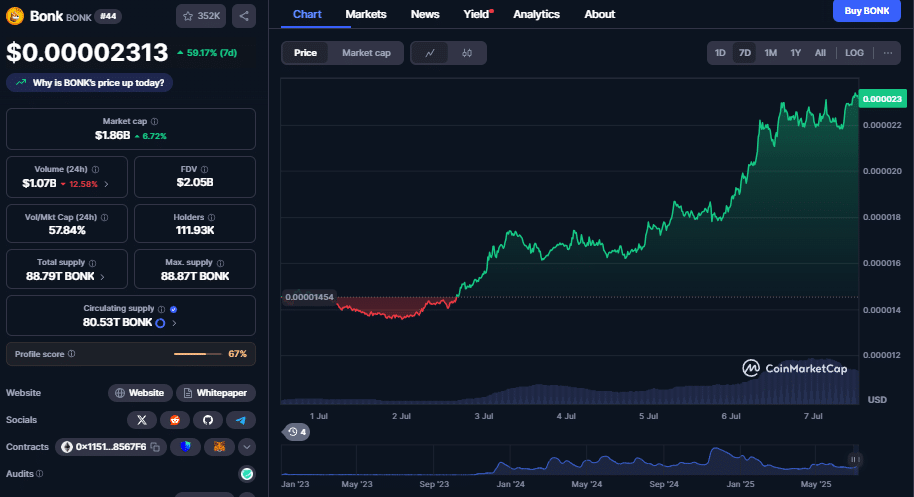Click the Buy BONK button
914x497 pixels.
(x=867, y=11)
